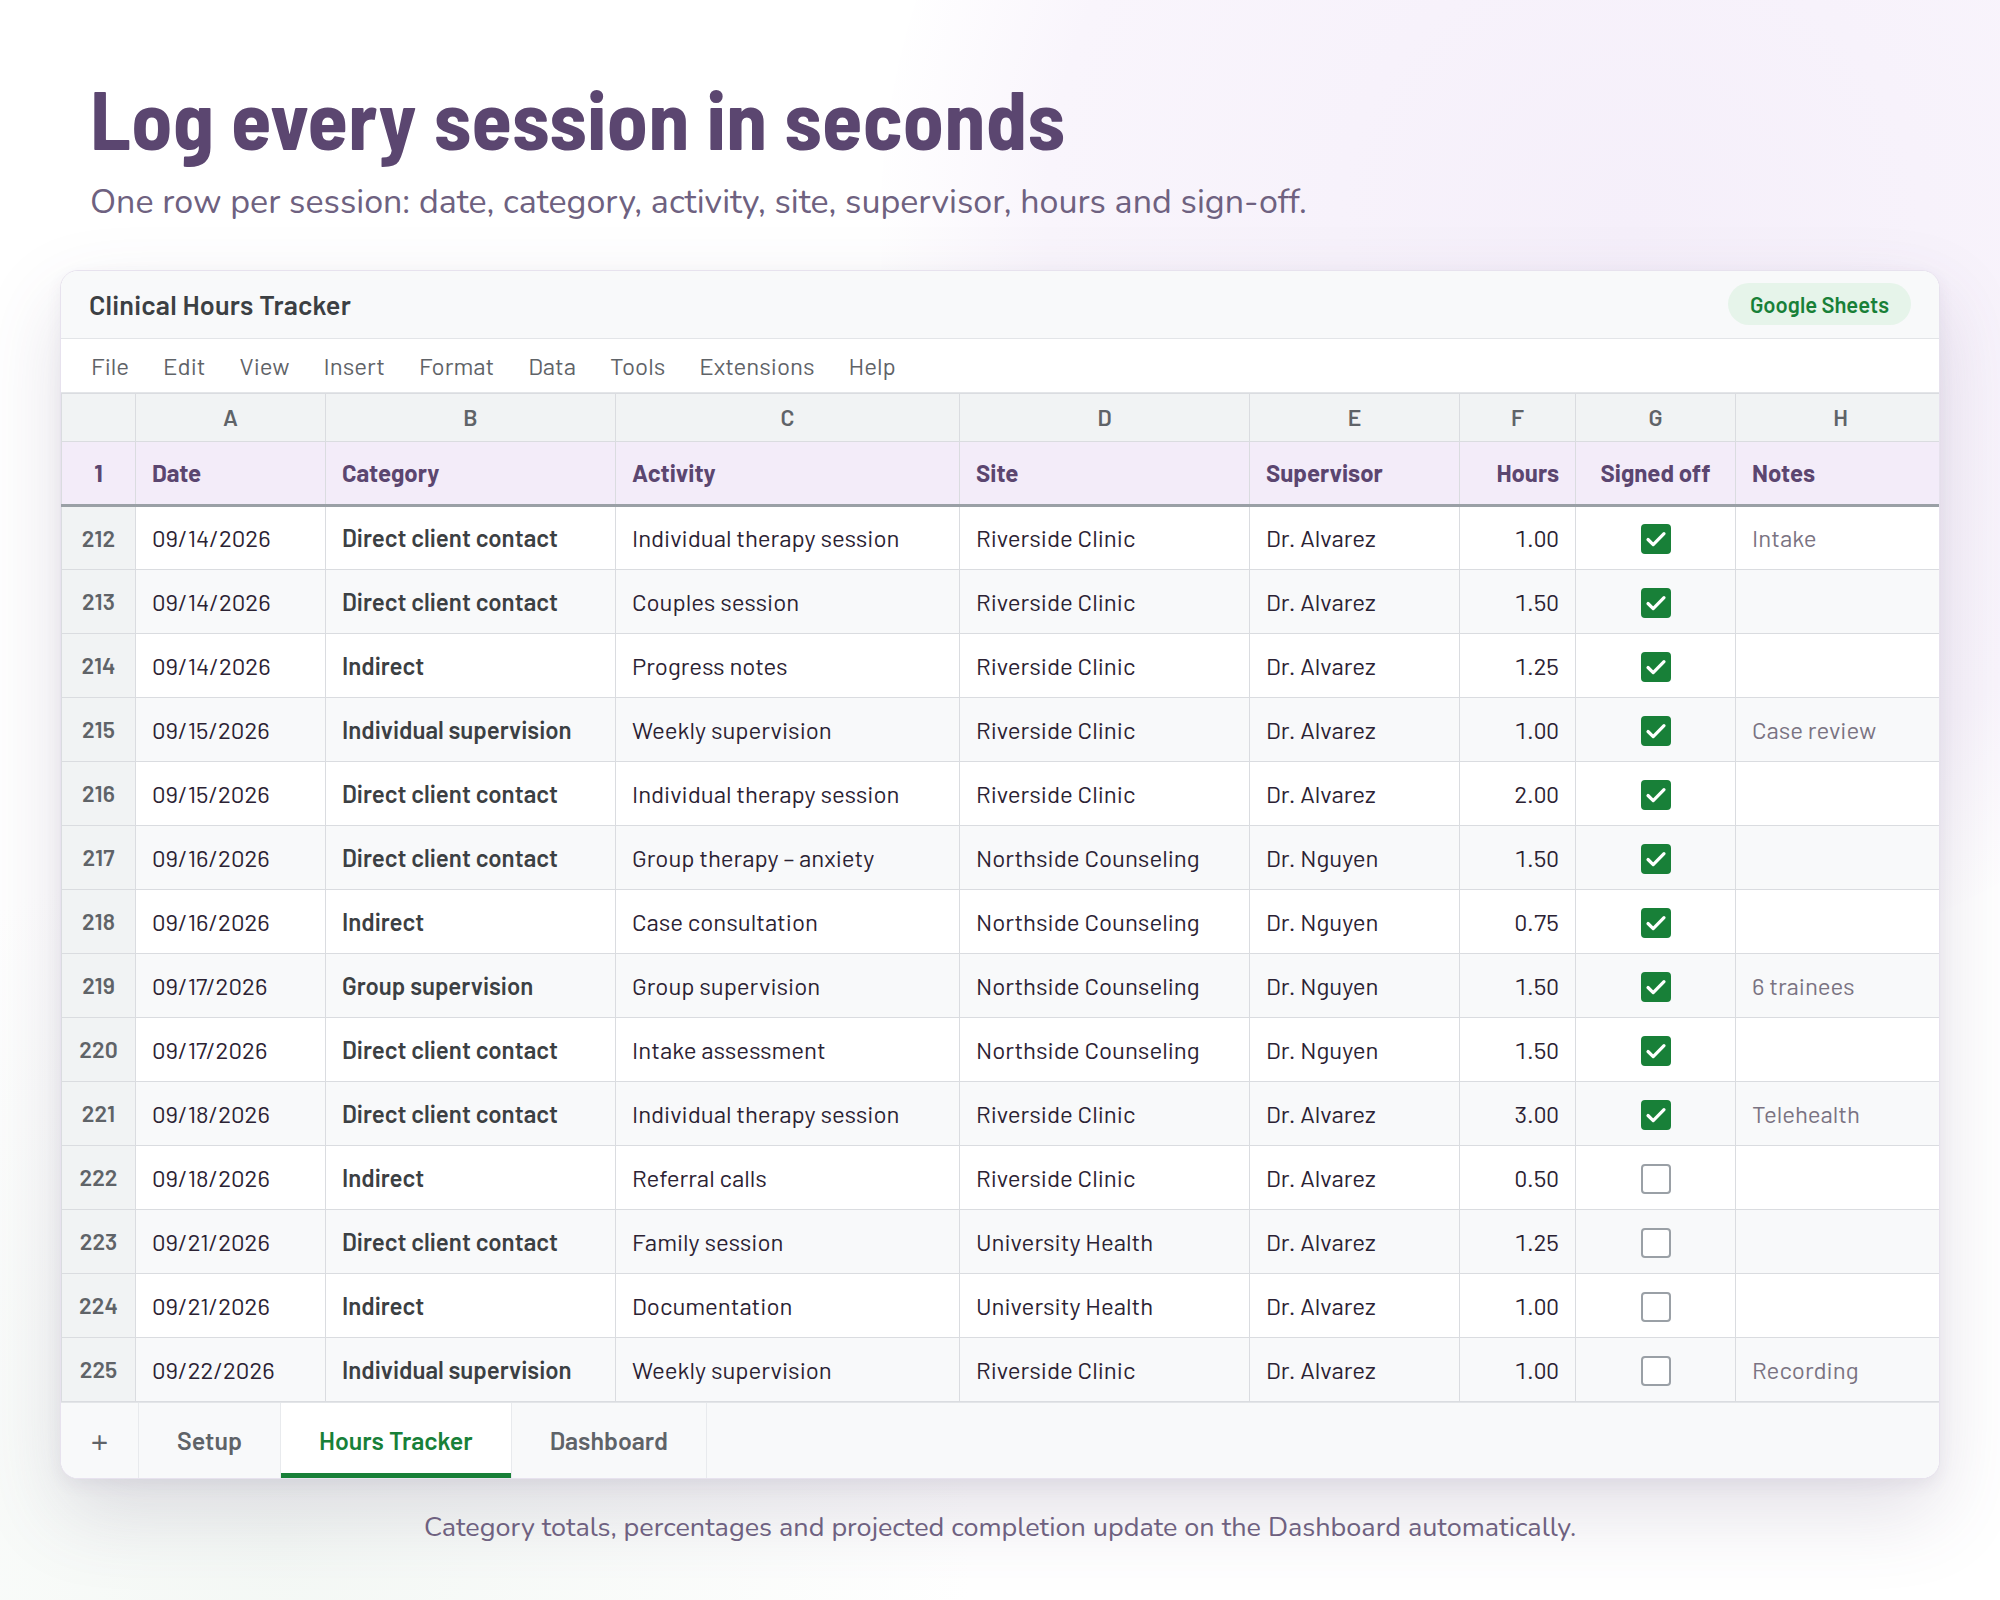Select the 'Intake' note cell
Image resolution: width=2000 pixels, height=1600 pixels.
tap(1837, 539)
